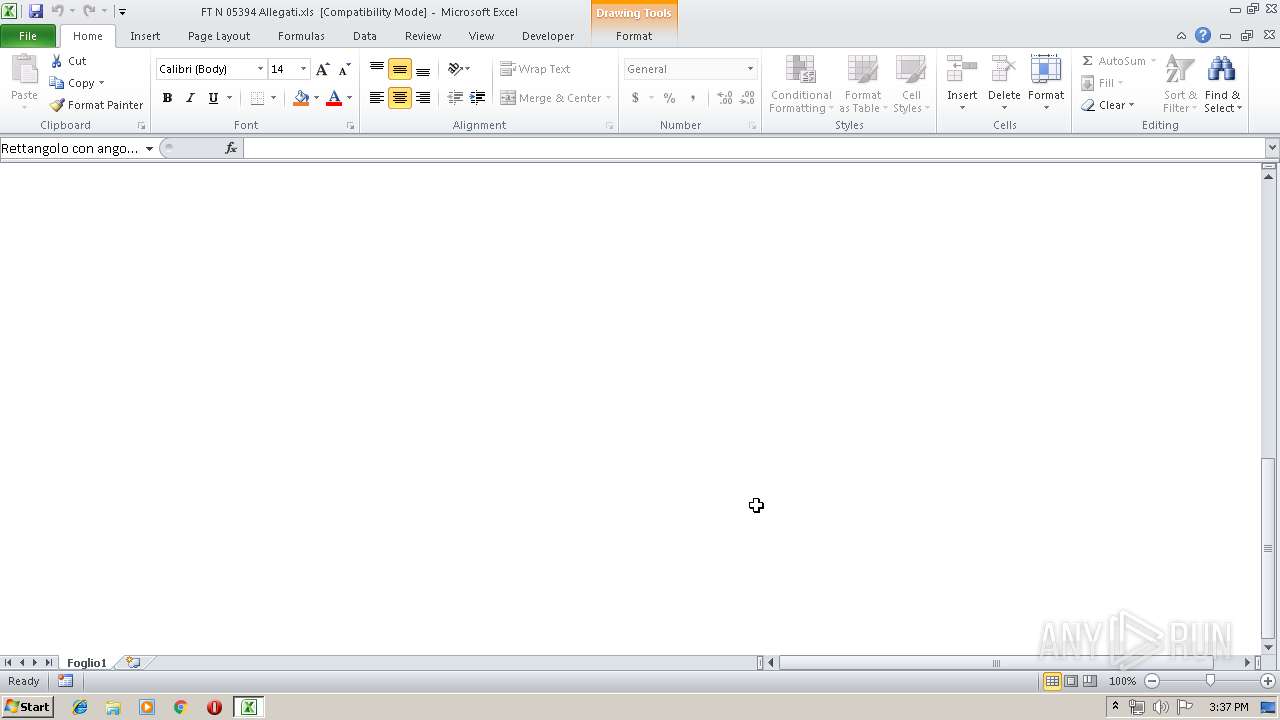Viewport: 1280px width, 720px height.
Task: Open Sort & Filter
Action: (1180, 84)
